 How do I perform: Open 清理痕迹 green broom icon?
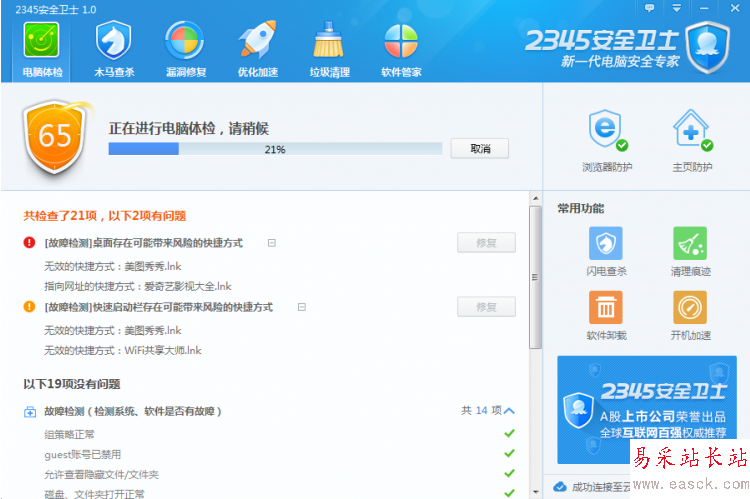click(x=690, y=244)
